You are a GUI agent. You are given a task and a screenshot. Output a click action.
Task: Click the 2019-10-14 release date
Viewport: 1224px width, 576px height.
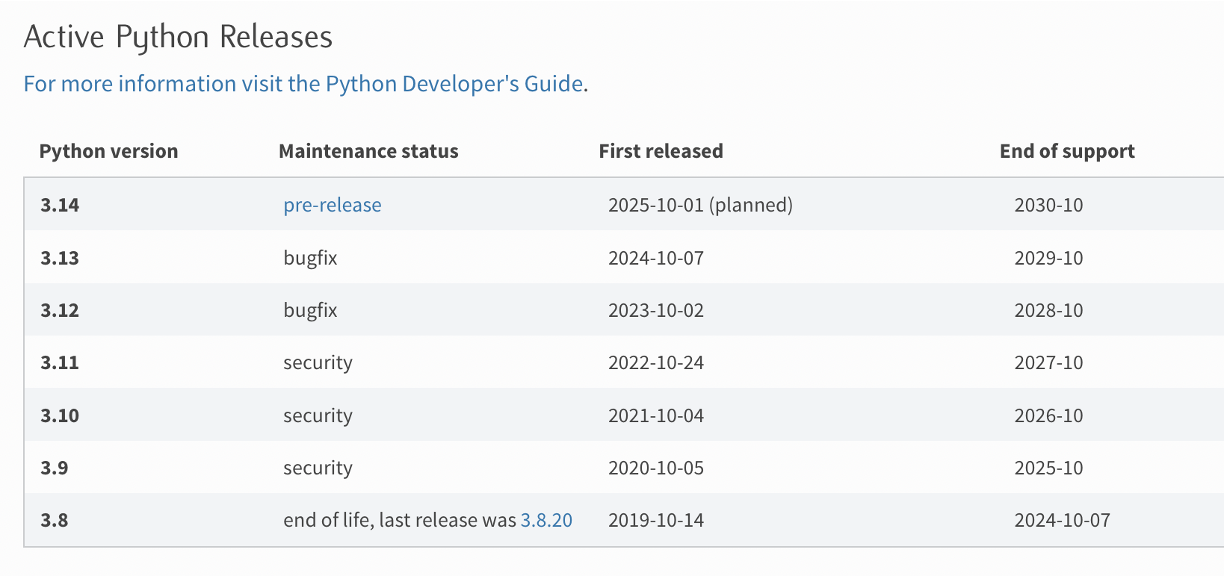coord(656,521)
